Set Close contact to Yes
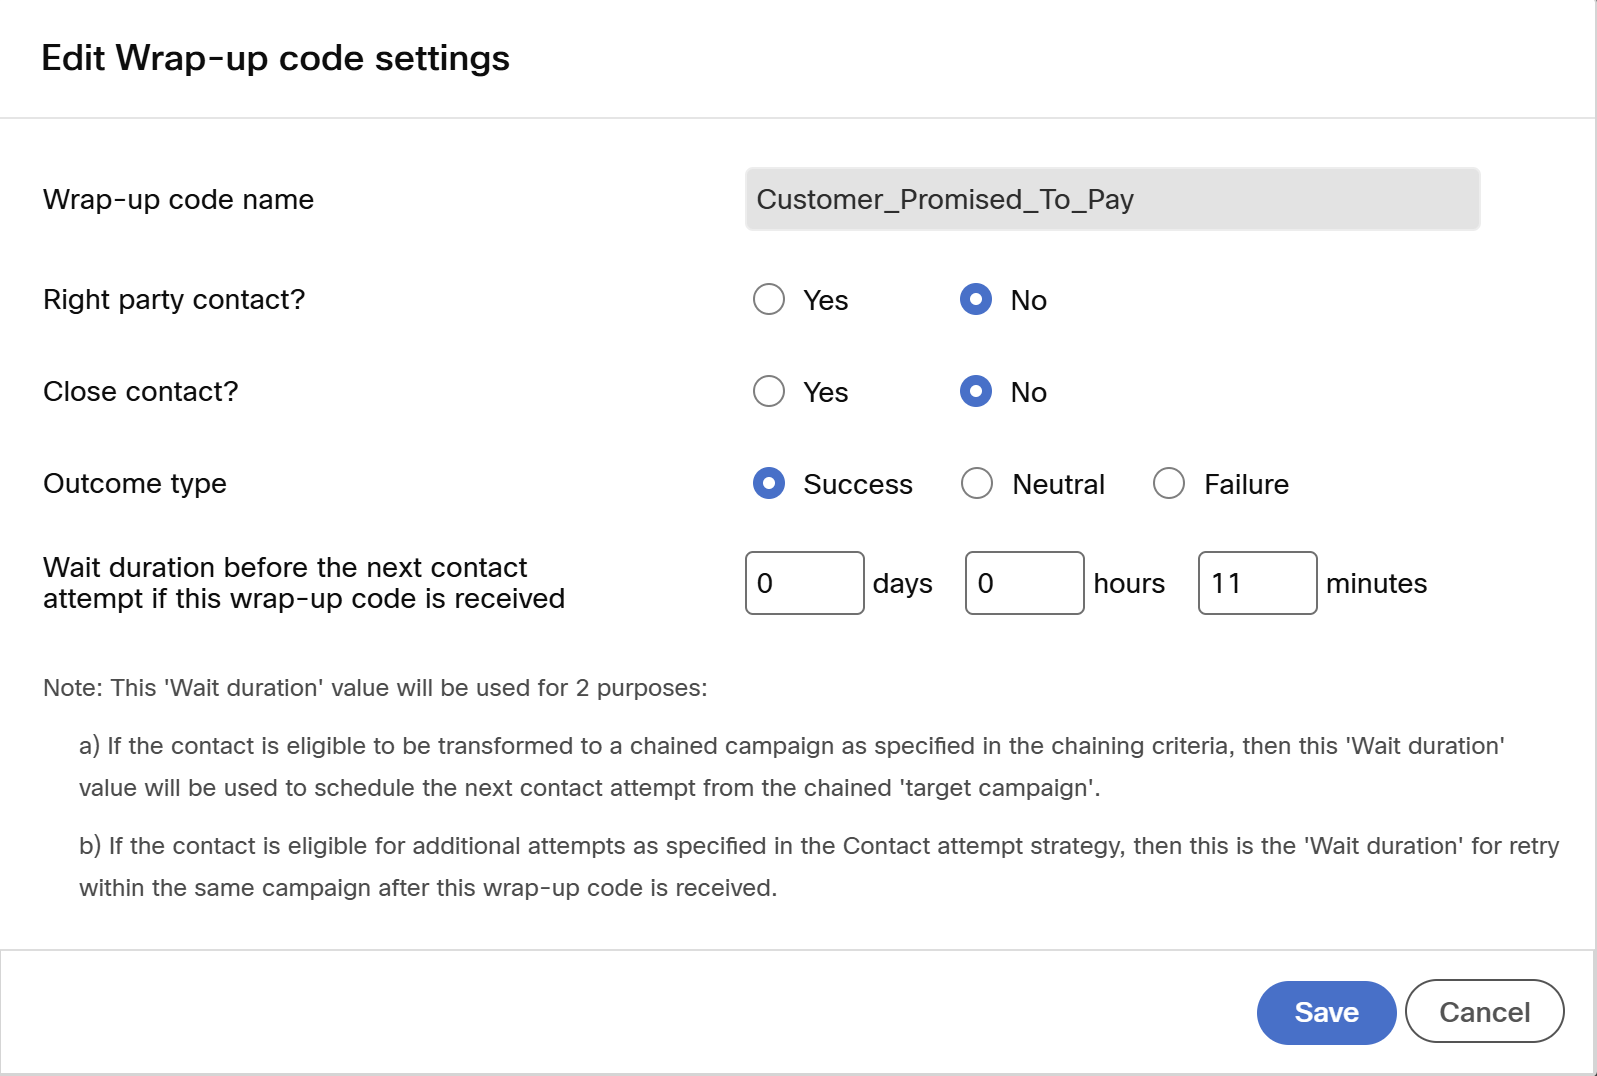The height and width of the screenshot is (1076, 1597). (x=769, y=391)
